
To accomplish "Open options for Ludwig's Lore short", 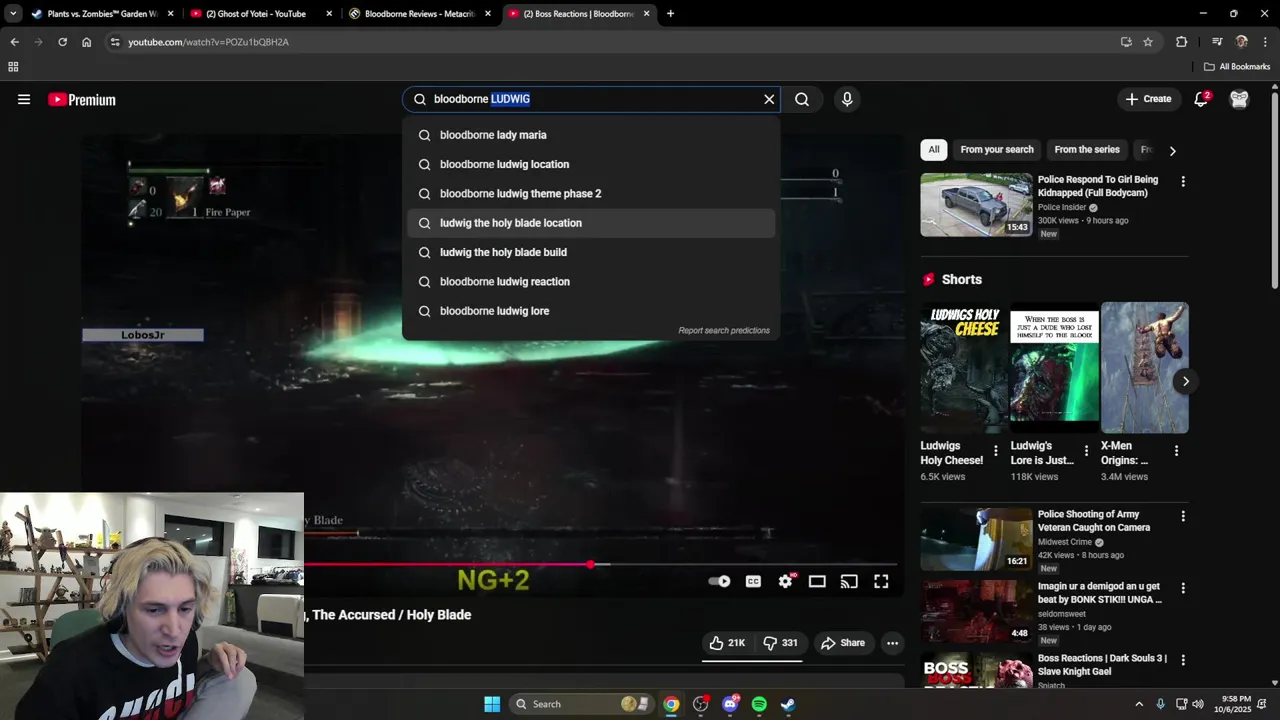I will coord(1086,451).
